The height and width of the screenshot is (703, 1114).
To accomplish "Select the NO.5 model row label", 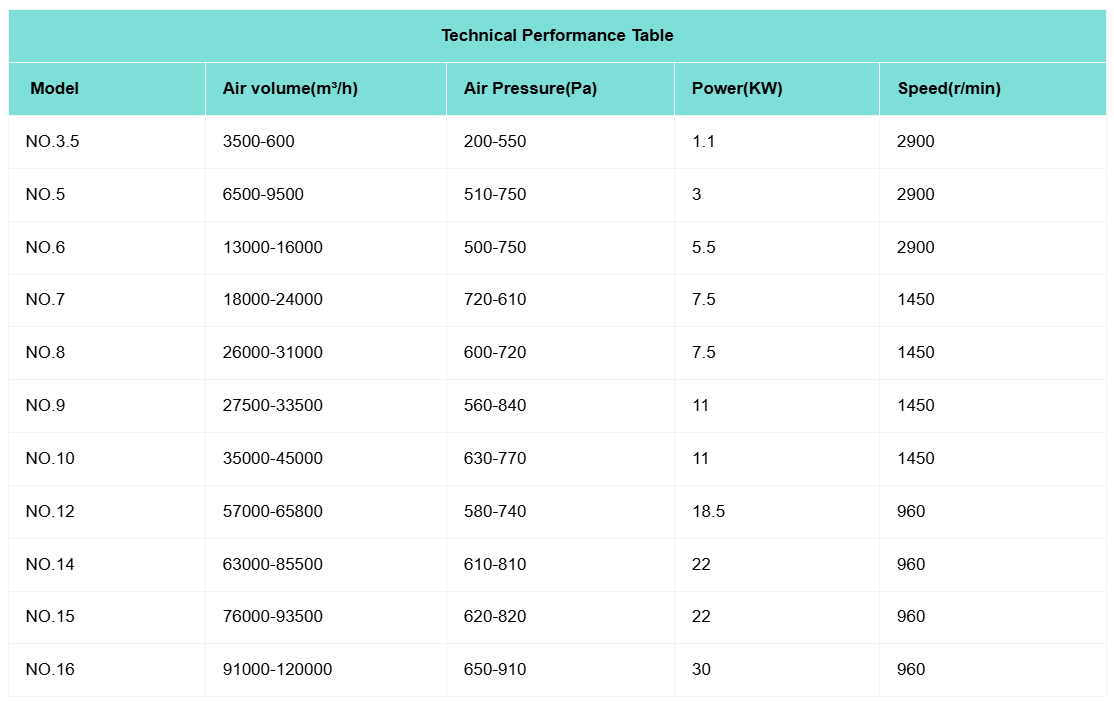I will [45, 195].
